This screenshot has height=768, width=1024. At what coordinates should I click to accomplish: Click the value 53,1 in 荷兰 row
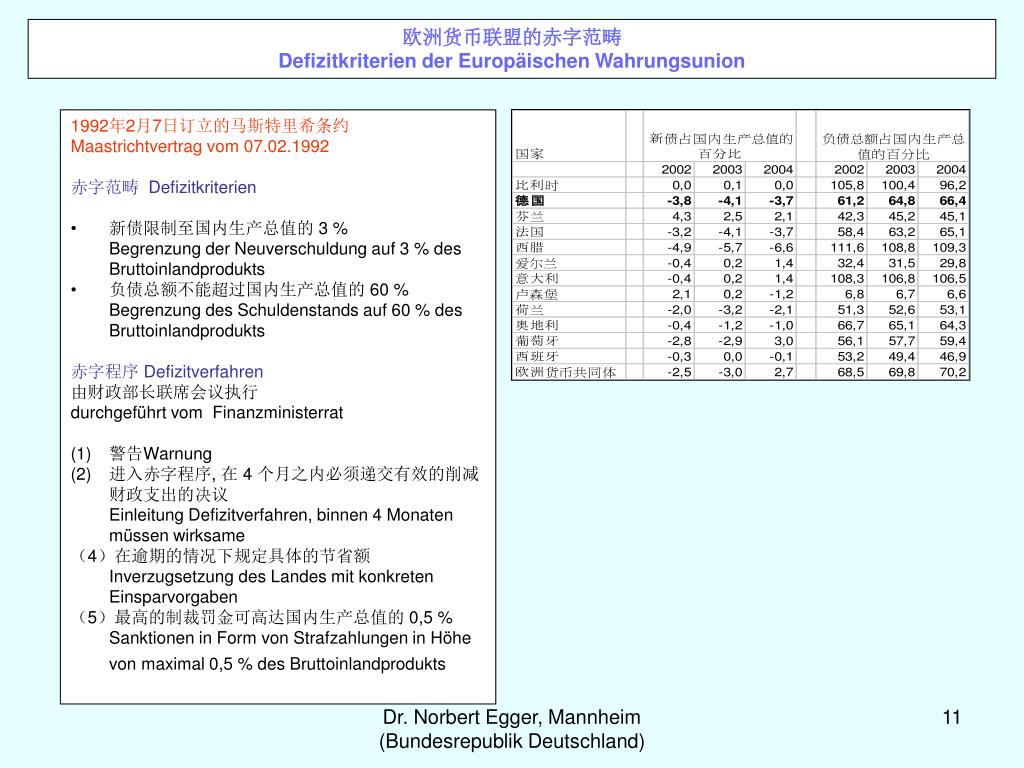953,310
